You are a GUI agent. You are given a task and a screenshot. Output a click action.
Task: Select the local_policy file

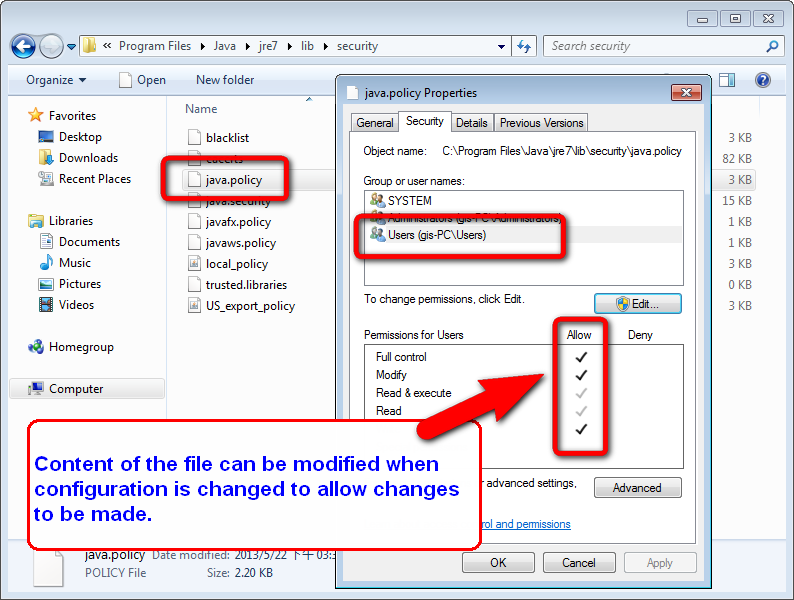(228, 264)
